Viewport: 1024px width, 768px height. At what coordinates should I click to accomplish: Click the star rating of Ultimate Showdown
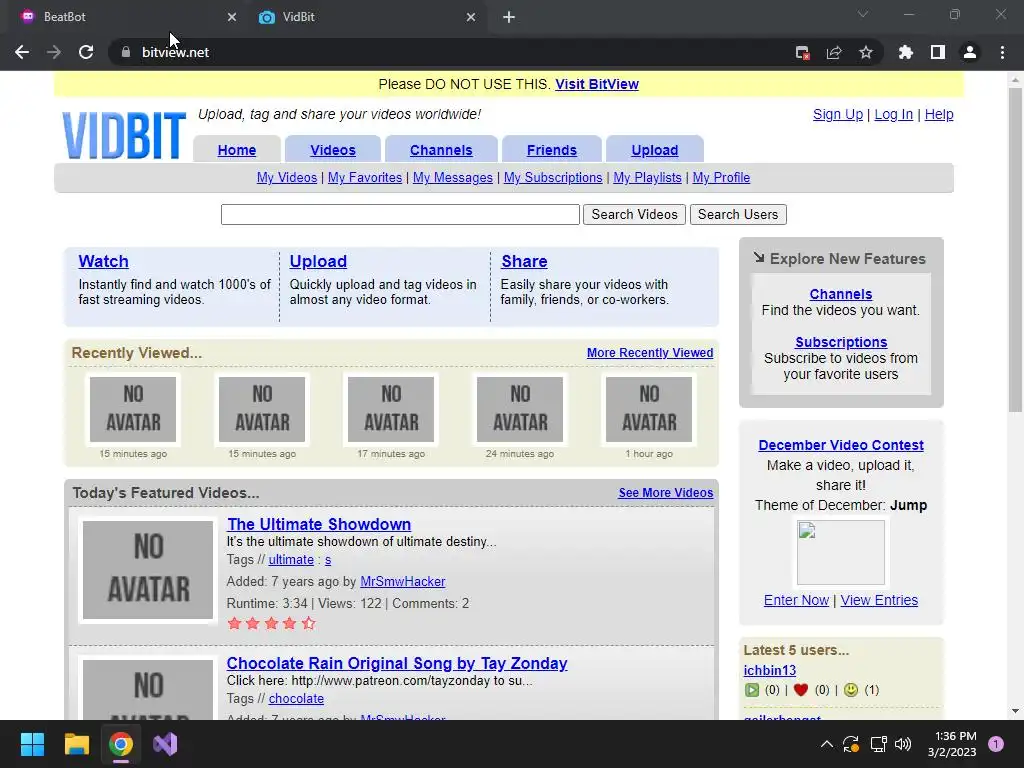[272, 623]
